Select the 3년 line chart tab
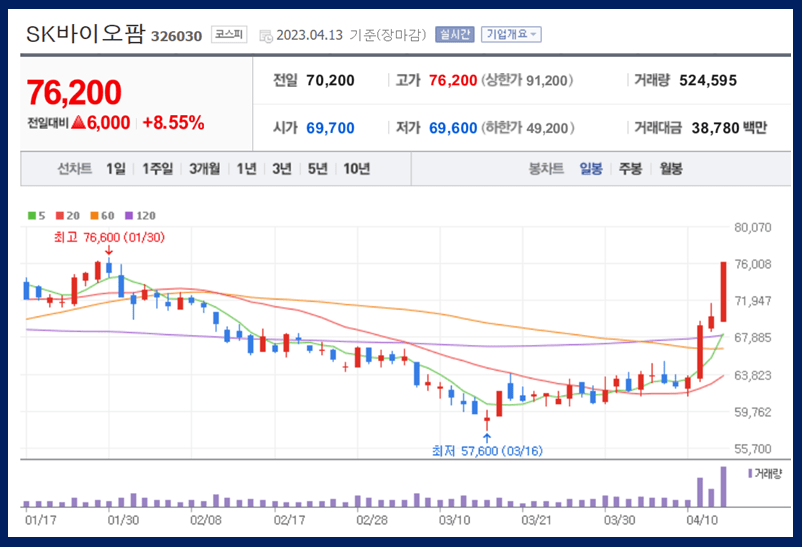Screen dimensions: 802x547 tap(282, 168)
